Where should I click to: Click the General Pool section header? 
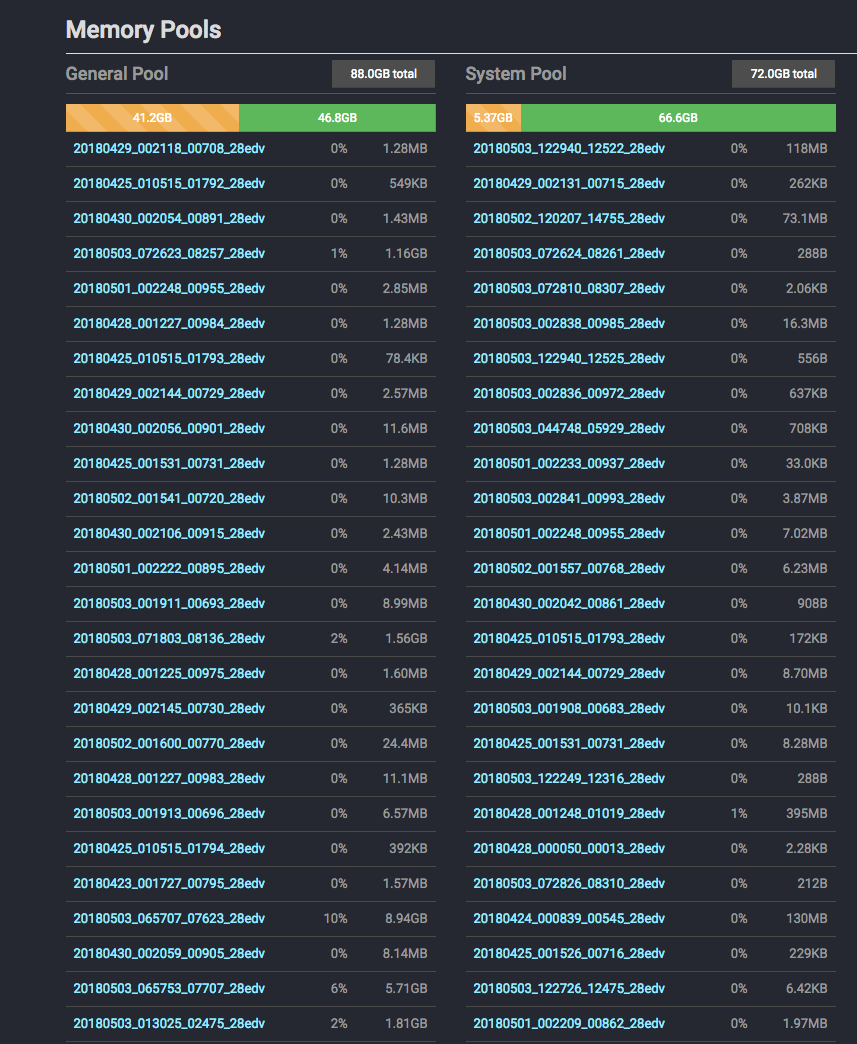pyautogui.click(x=116, y=73)
